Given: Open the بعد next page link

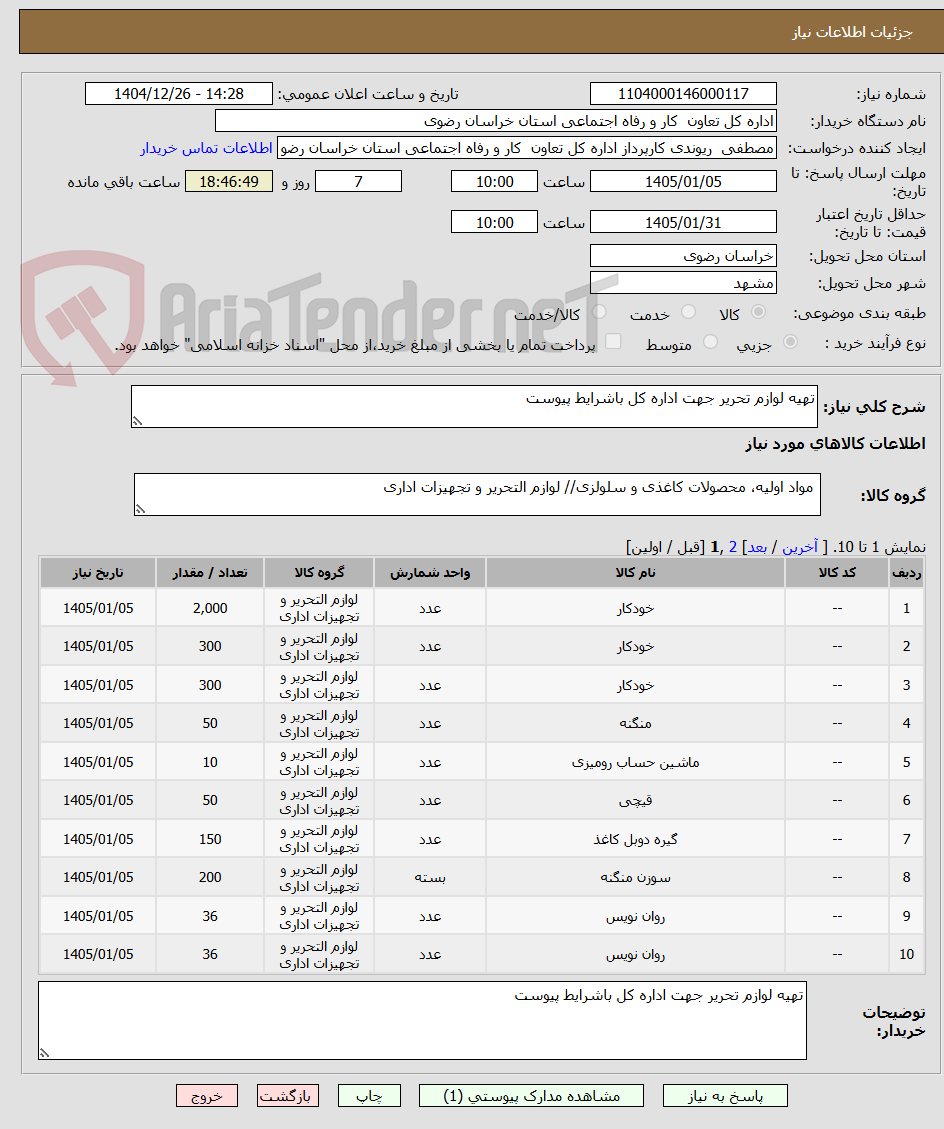Looking at the screenshot, I should click(x=757, y=547).
